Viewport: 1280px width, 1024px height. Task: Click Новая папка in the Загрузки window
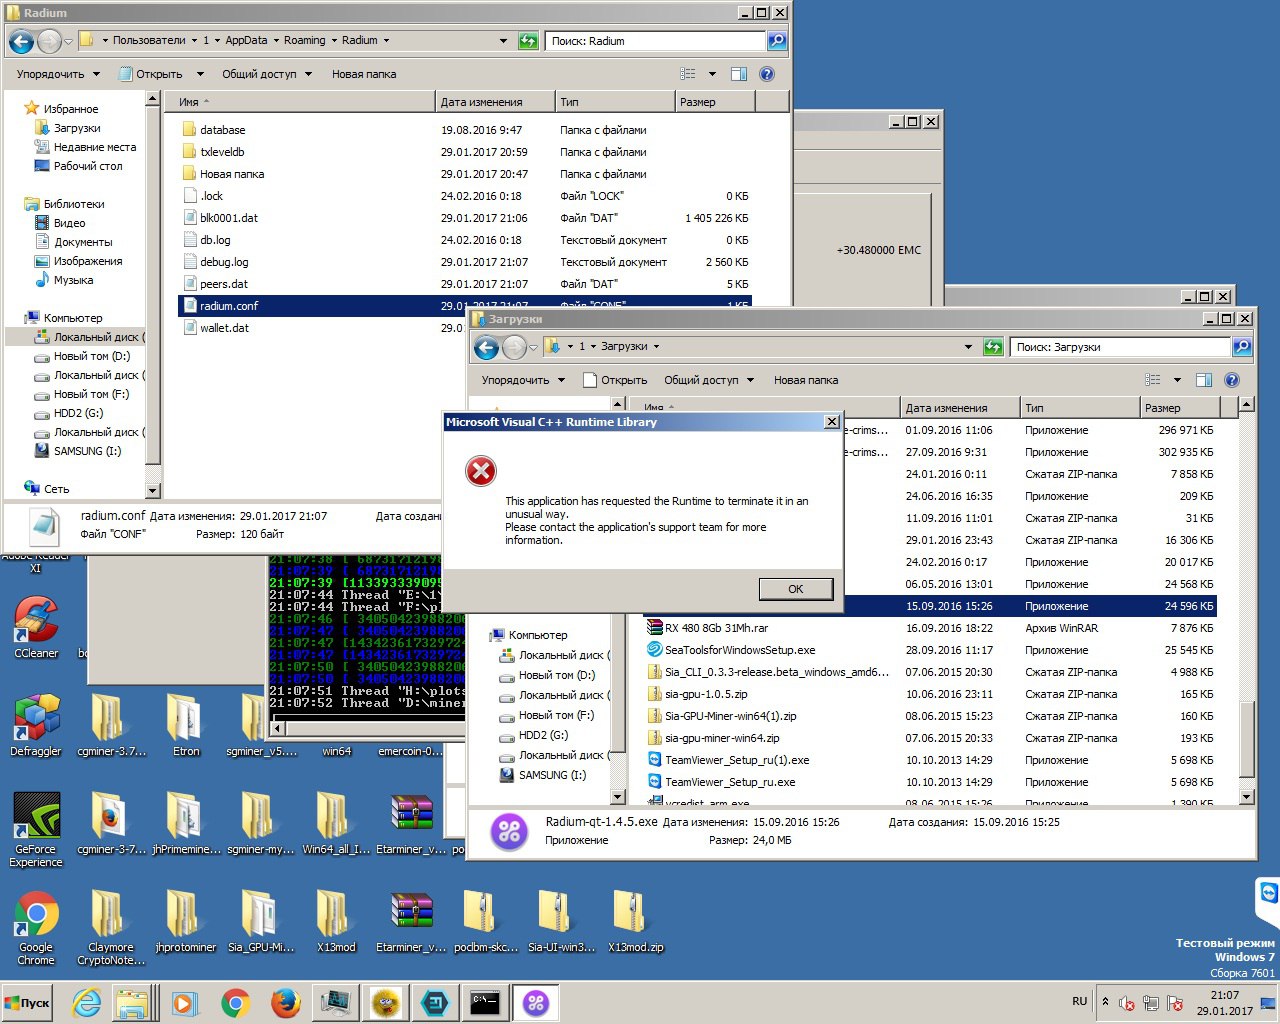(x=806, y=380)
